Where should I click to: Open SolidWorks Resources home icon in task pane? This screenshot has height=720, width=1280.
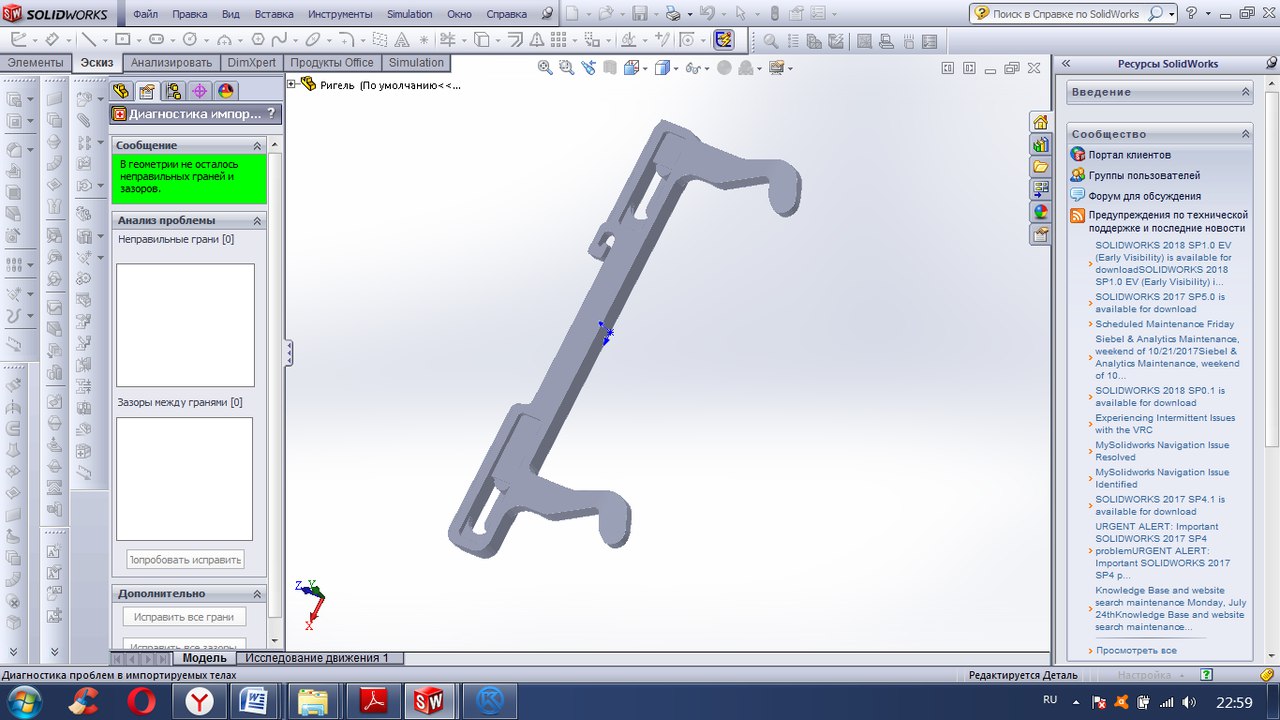click(1041, 122)
